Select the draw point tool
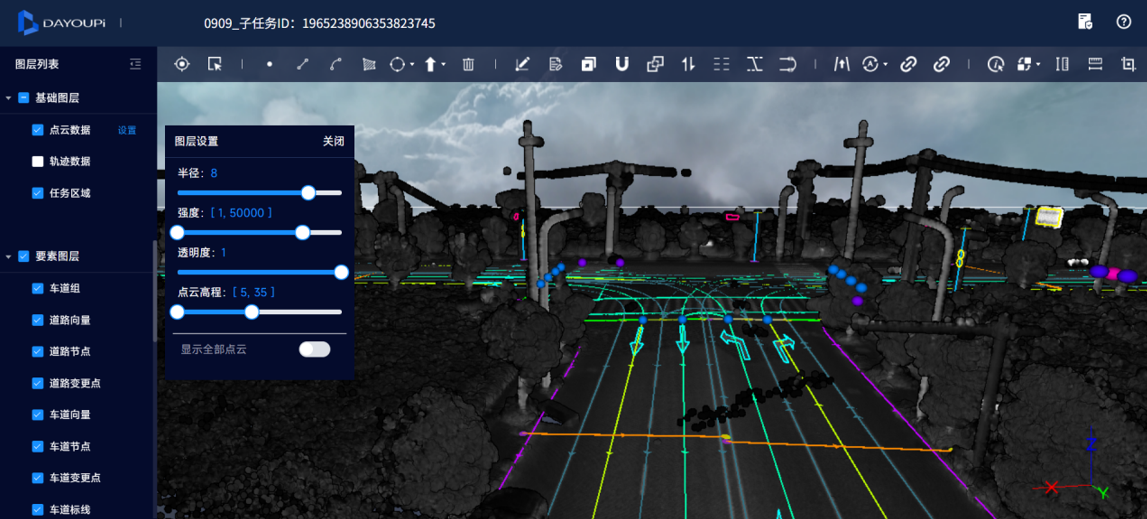1147x519 pixels. [x=269, y=64]
